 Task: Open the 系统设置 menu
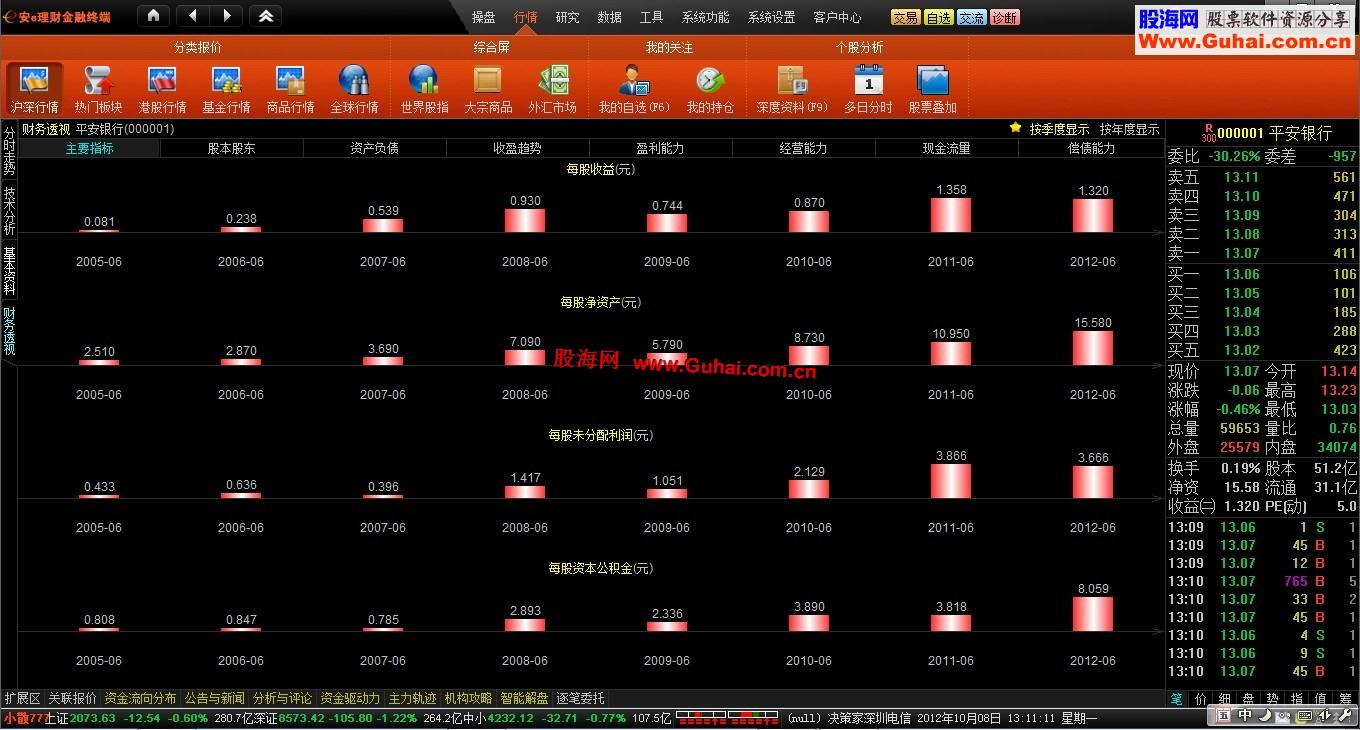pos(772,17)
